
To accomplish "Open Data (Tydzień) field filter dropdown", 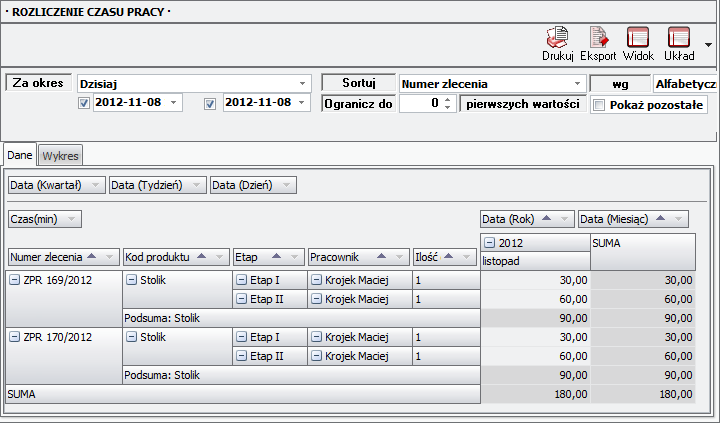I will [x=197, y=185].
